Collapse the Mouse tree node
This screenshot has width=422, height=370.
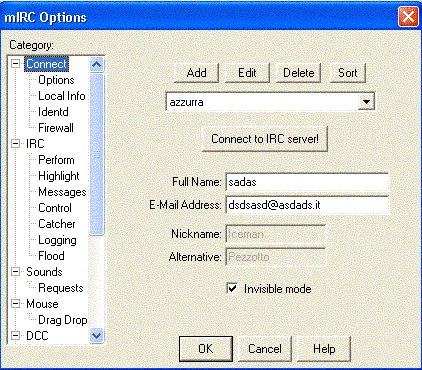tap(15, 304)
